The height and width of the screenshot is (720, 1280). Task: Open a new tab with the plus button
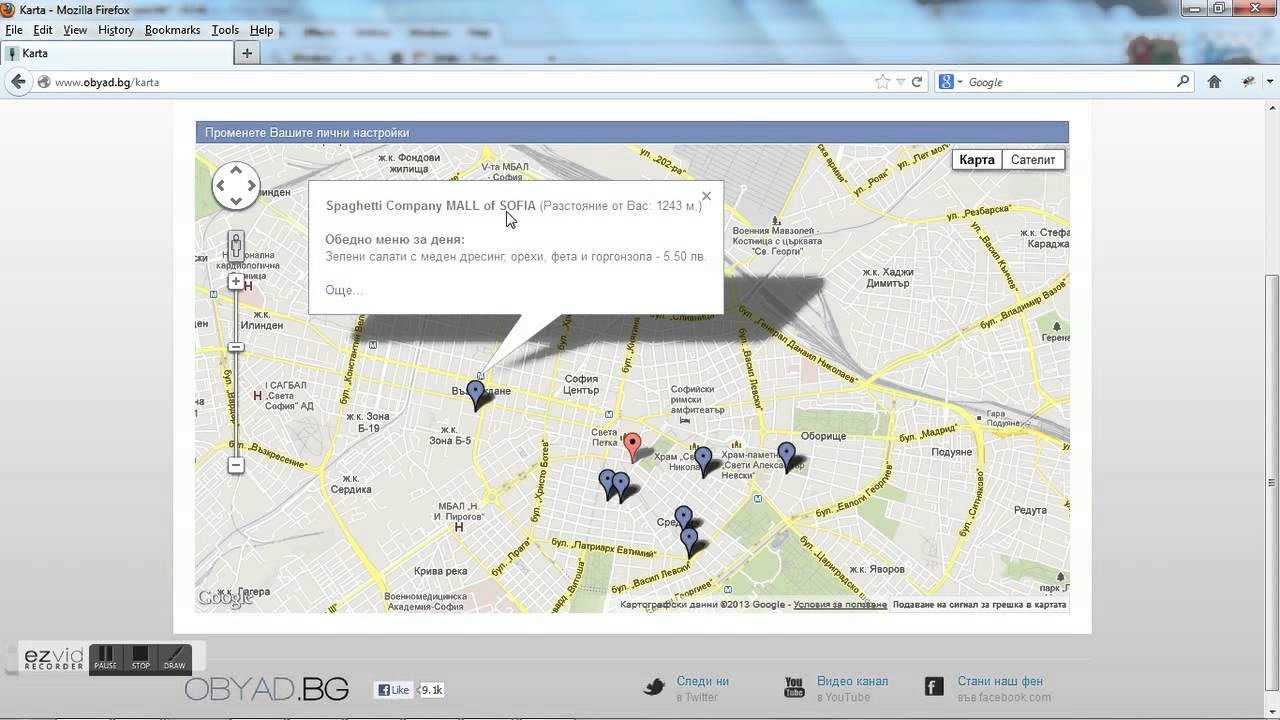pyautogui.click(x=247, y=53)
